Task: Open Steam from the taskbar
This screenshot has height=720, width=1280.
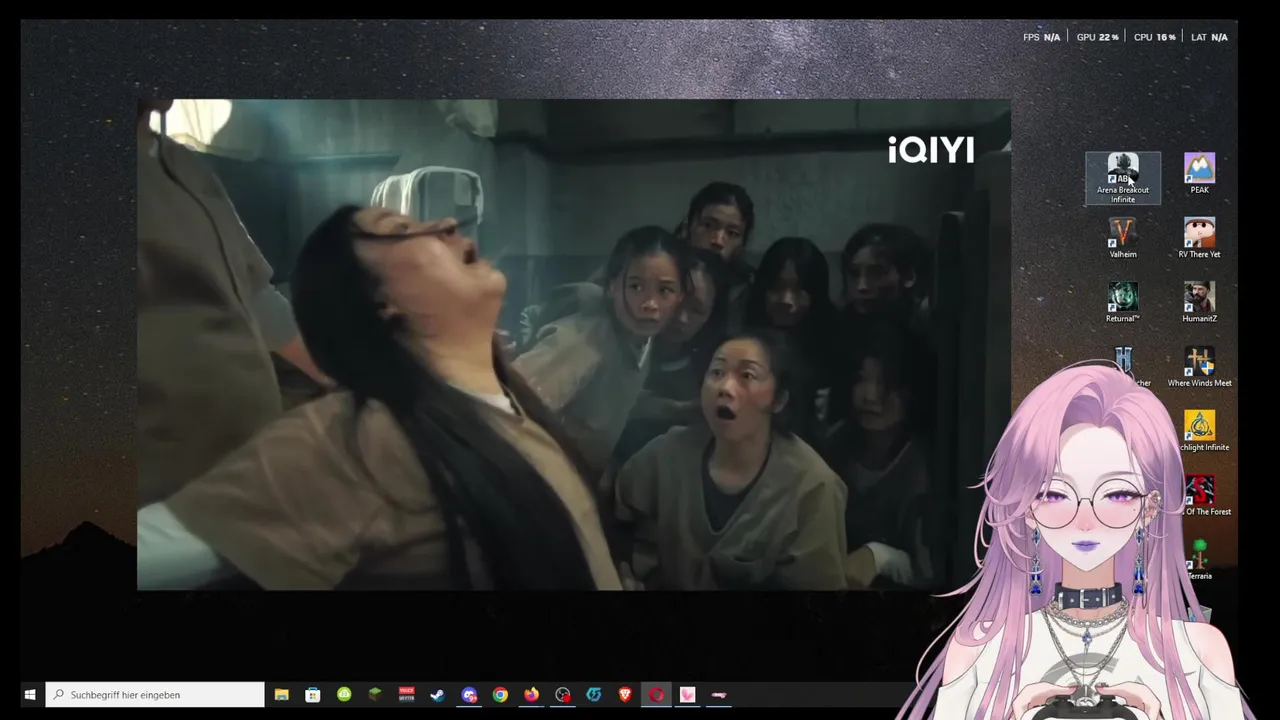Action: (437, 695)
